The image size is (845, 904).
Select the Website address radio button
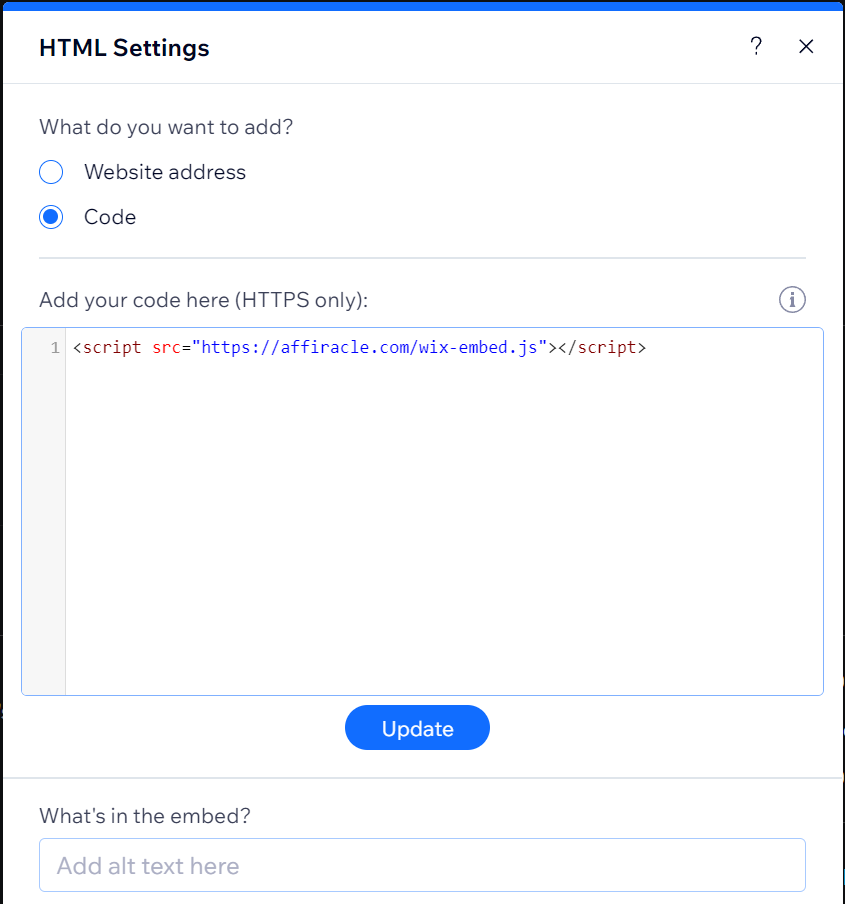[x=51, y=172]
